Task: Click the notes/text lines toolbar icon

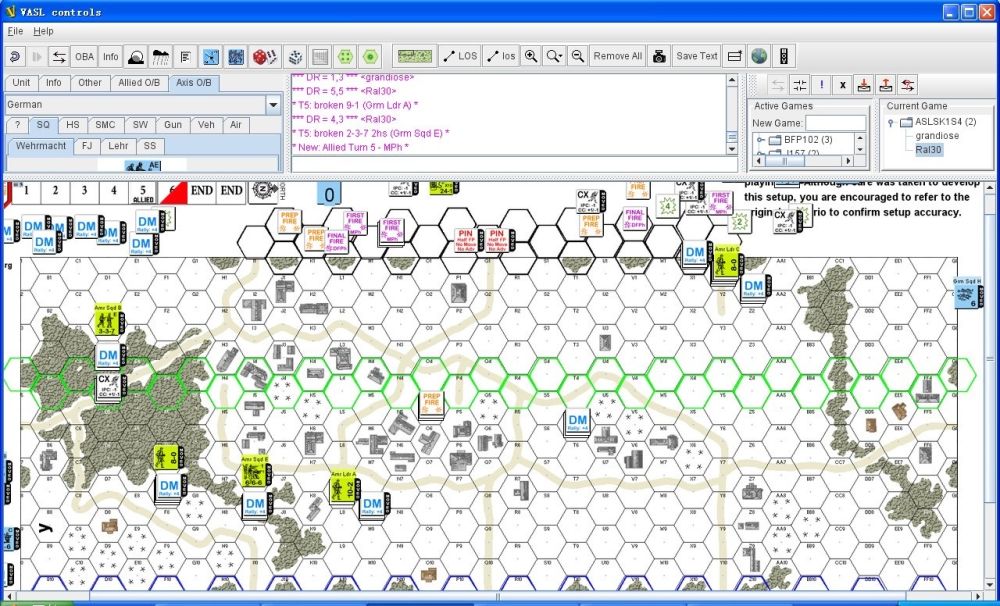Action: point(186,56)
